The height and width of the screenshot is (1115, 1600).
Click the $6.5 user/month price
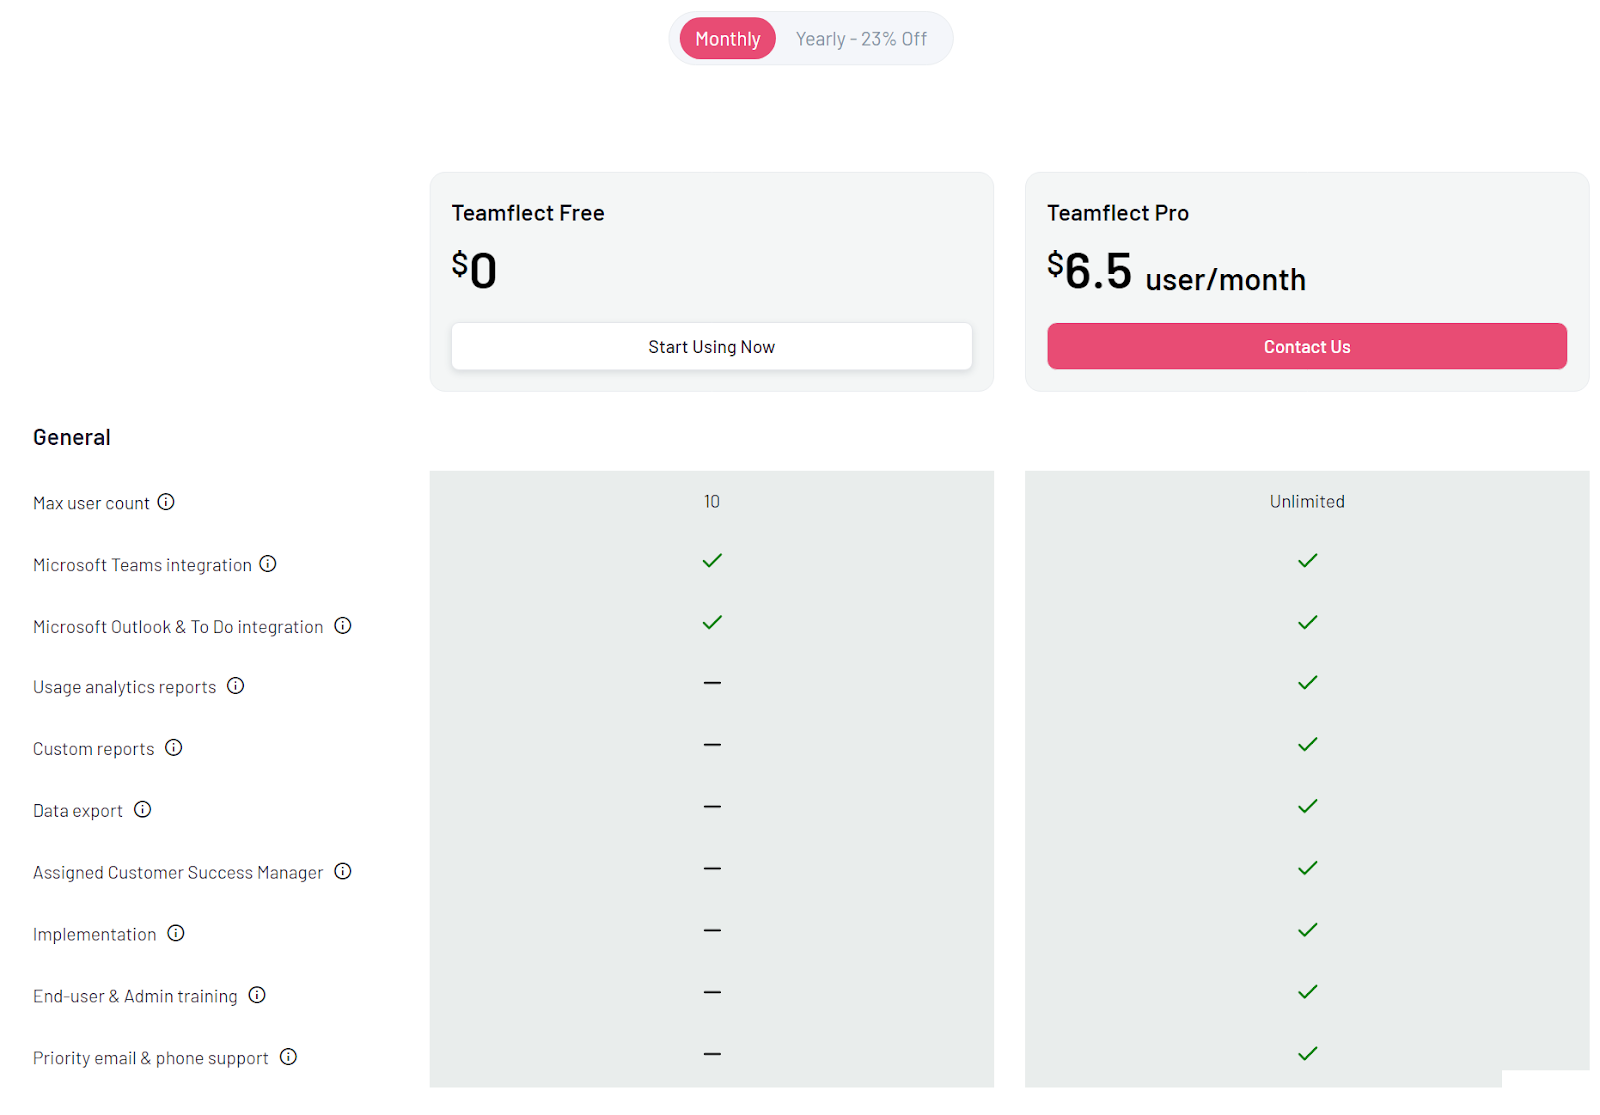coord(1176,271)
